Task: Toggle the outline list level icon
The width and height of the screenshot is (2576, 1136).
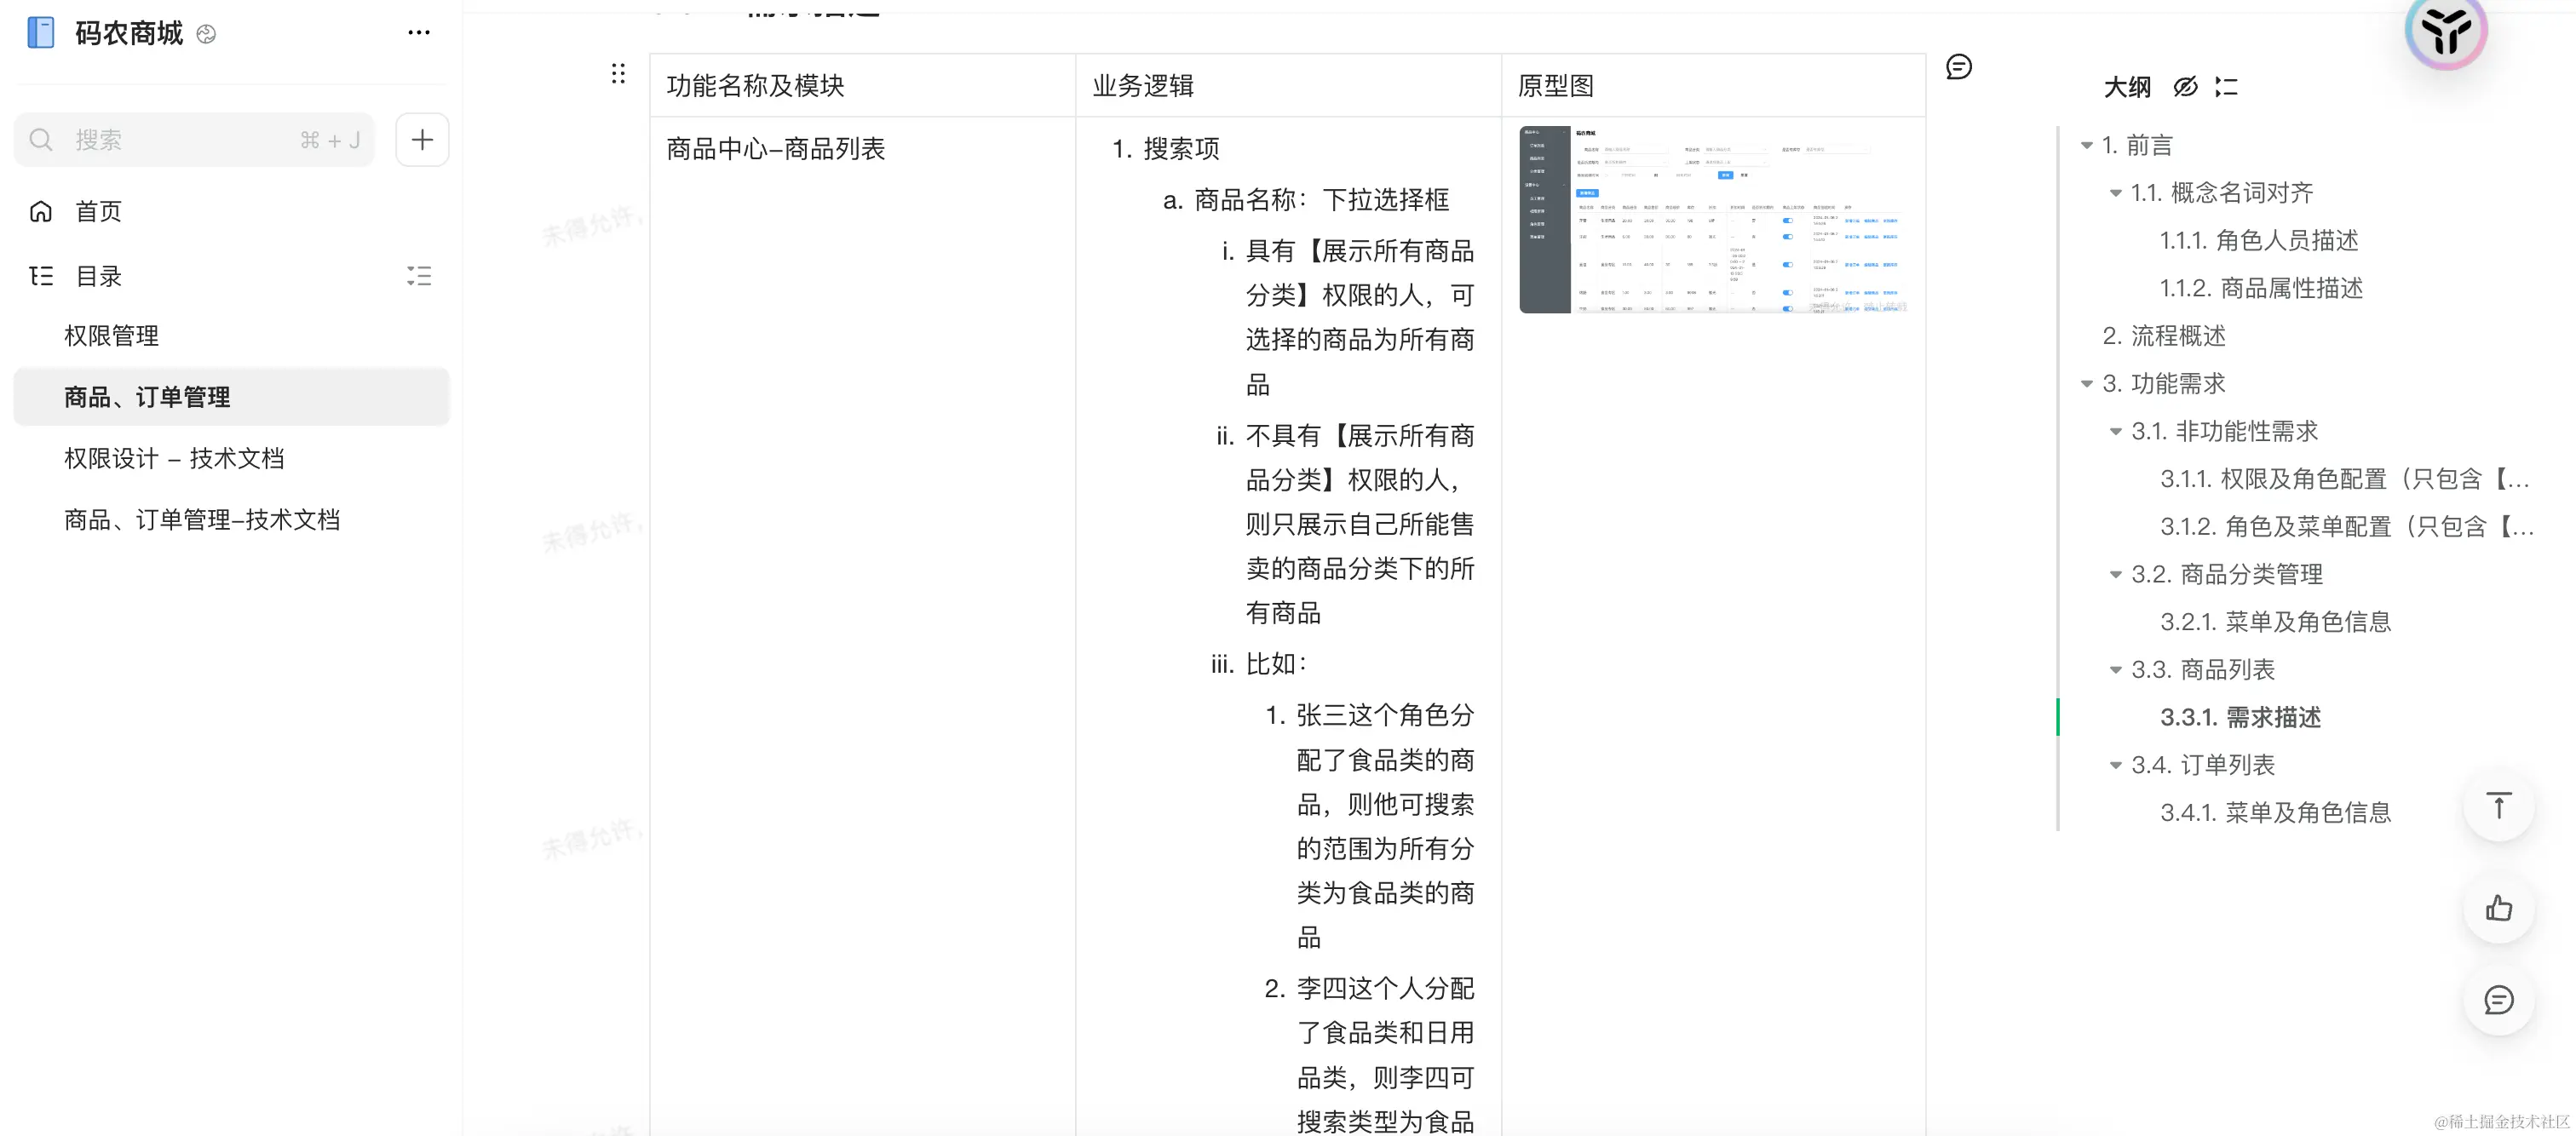Action: (2226, 87)
